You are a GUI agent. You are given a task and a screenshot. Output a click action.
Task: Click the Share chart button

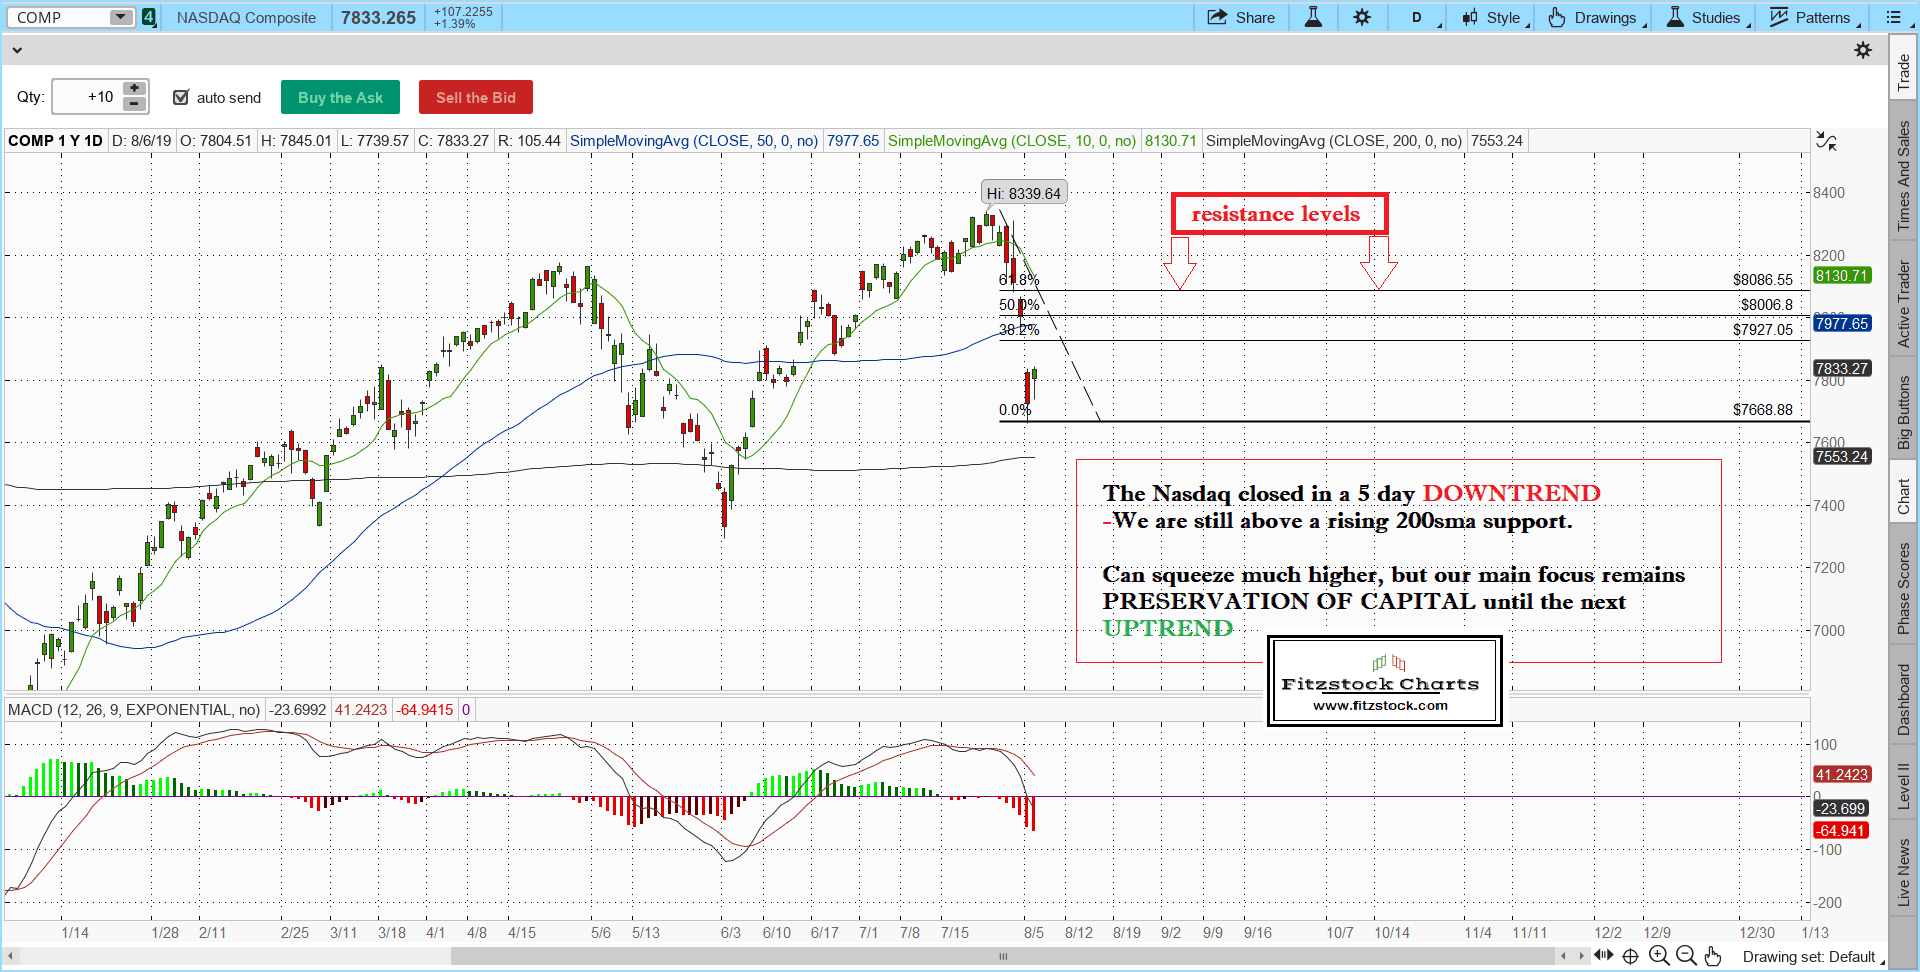1241,17
